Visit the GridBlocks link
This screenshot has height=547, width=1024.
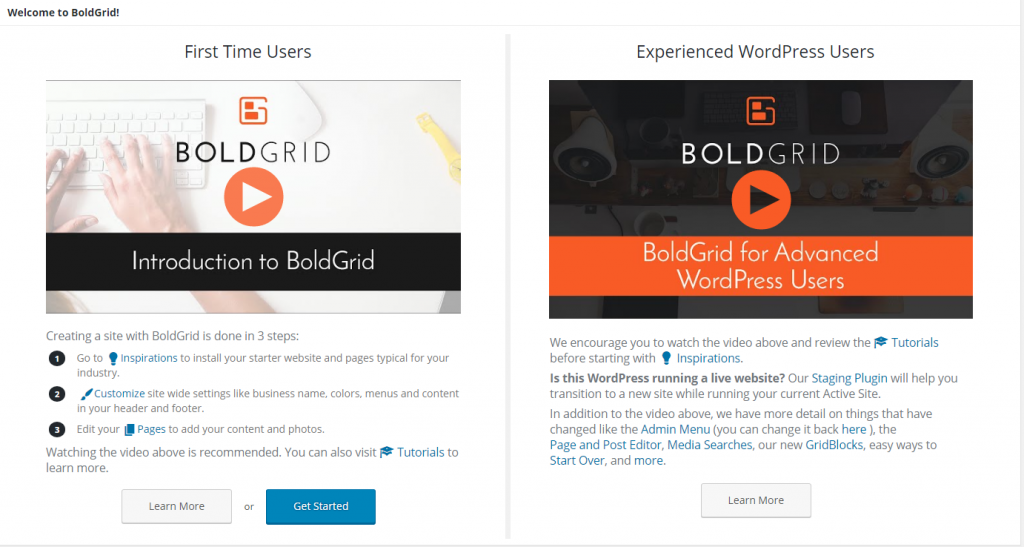point(834,445)
